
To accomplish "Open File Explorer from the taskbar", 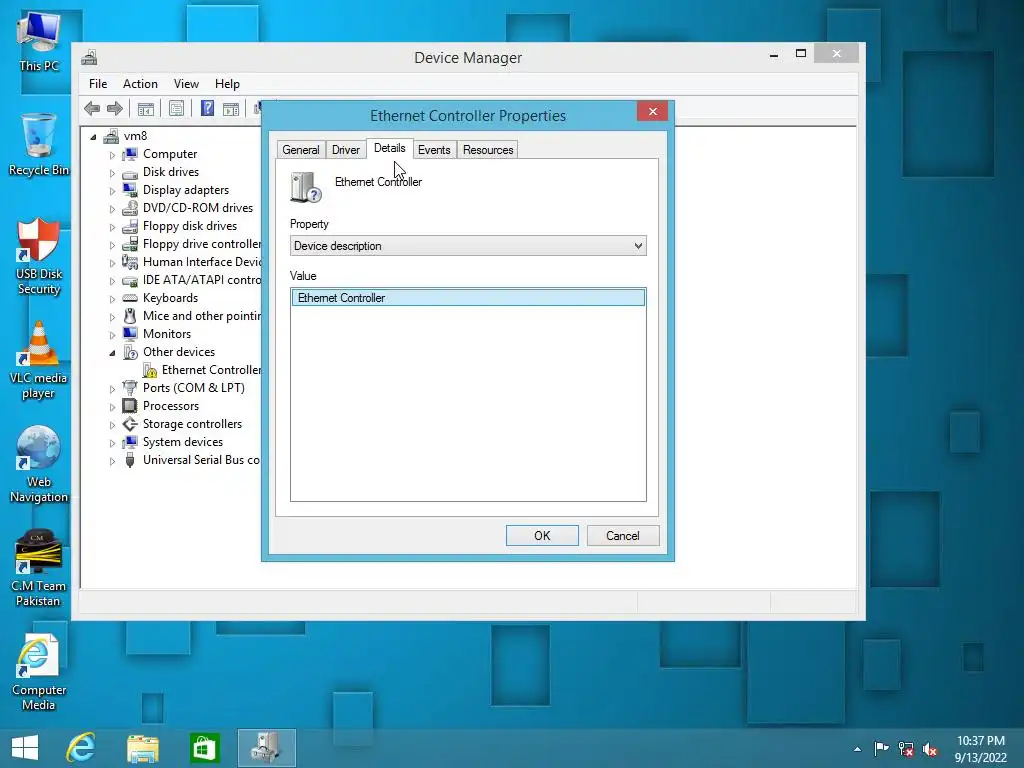I will pyautogui.click(x=142, y=748).
